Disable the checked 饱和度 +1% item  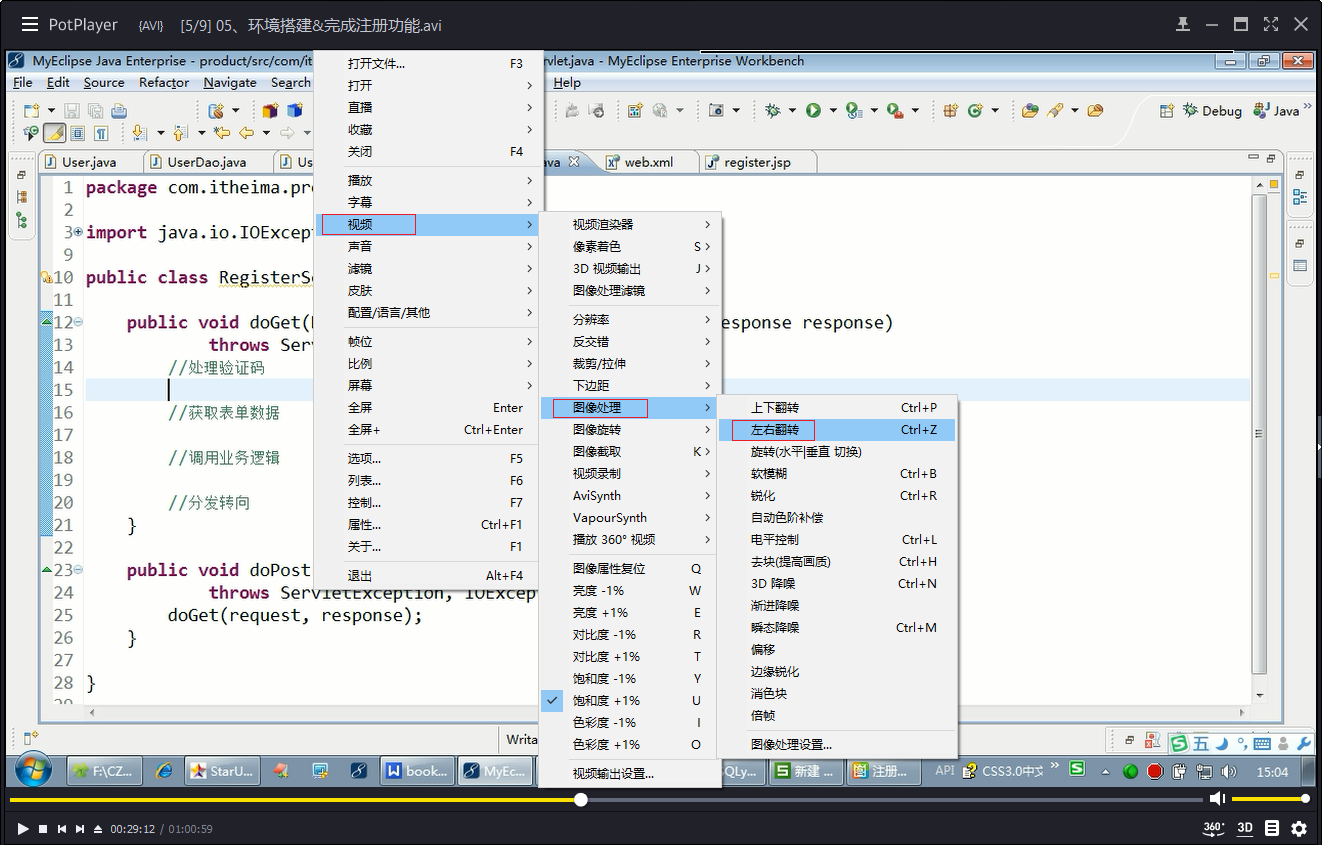coord(630,701)
